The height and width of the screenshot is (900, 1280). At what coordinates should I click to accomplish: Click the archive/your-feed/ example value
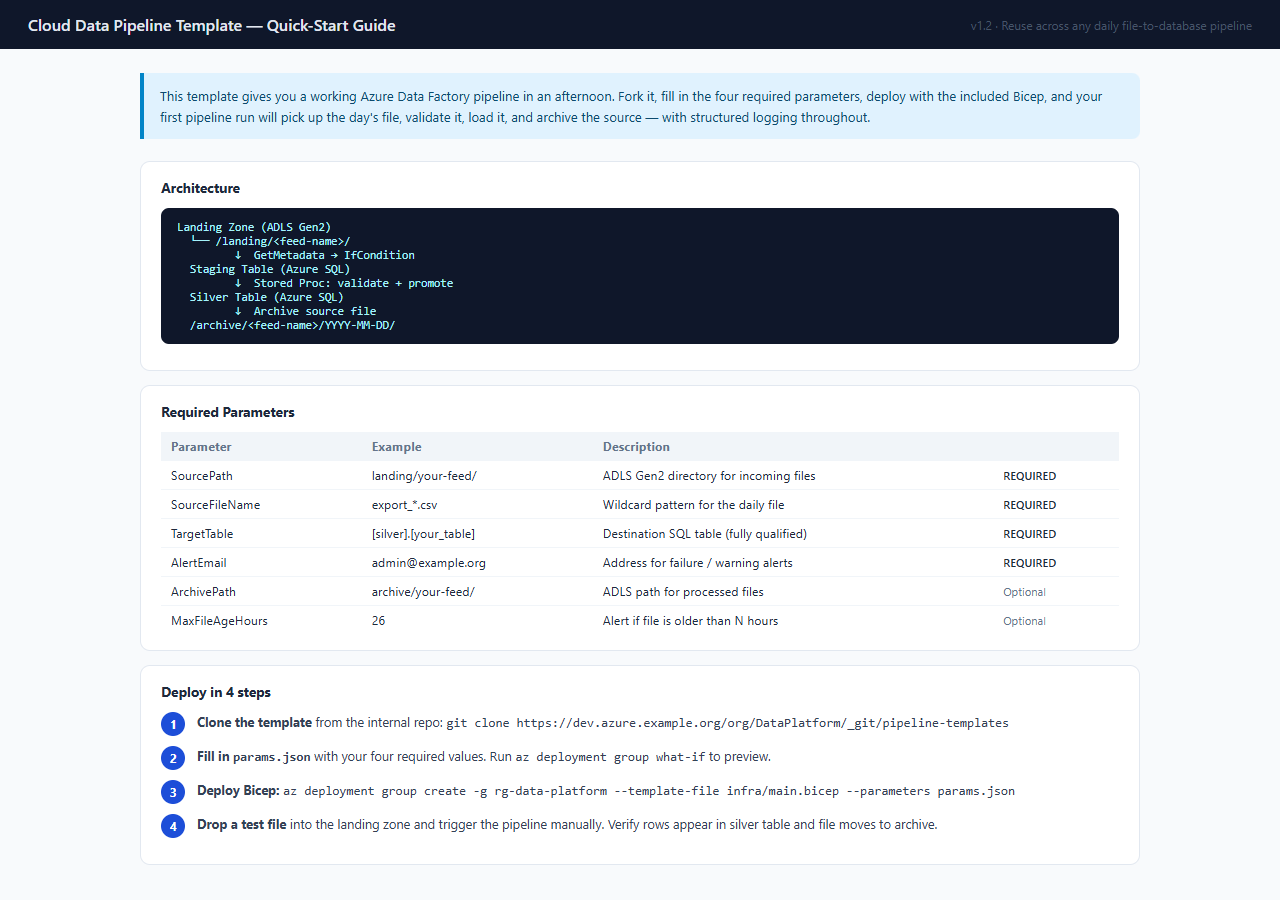coord(423,592)
